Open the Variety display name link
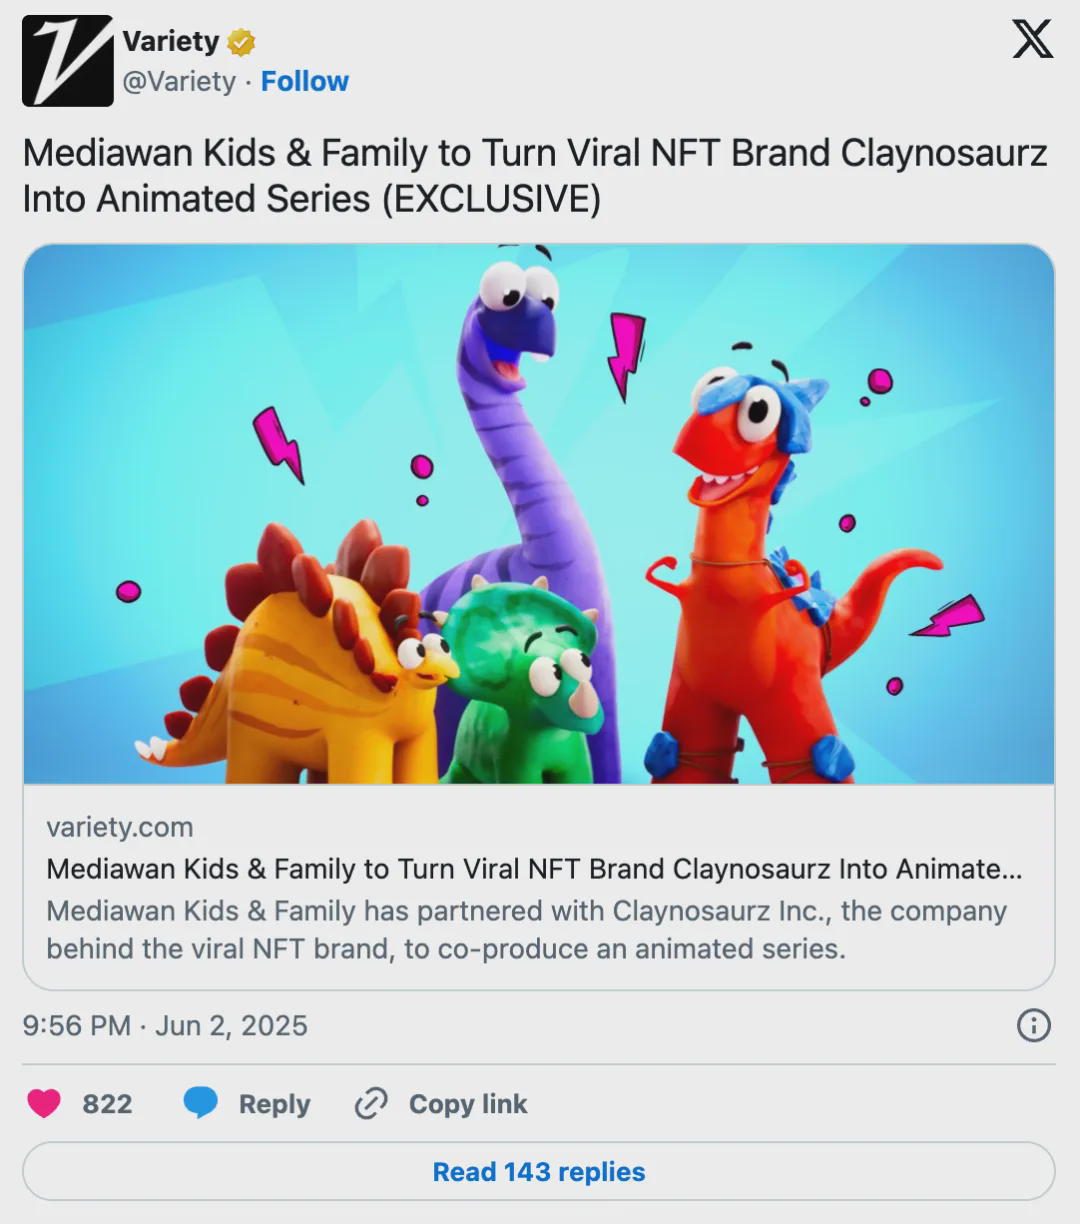Image resolution: width=1080 pixels, height=1224 pixels. pyautogui.click(x=170, y=41)
